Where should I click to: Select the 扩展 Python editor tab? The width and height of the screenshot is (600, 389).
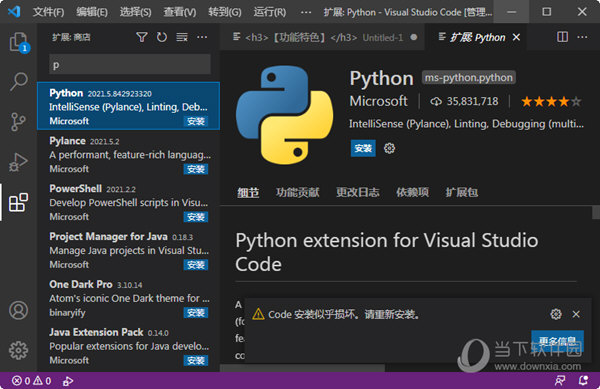[x=477, y=37]
